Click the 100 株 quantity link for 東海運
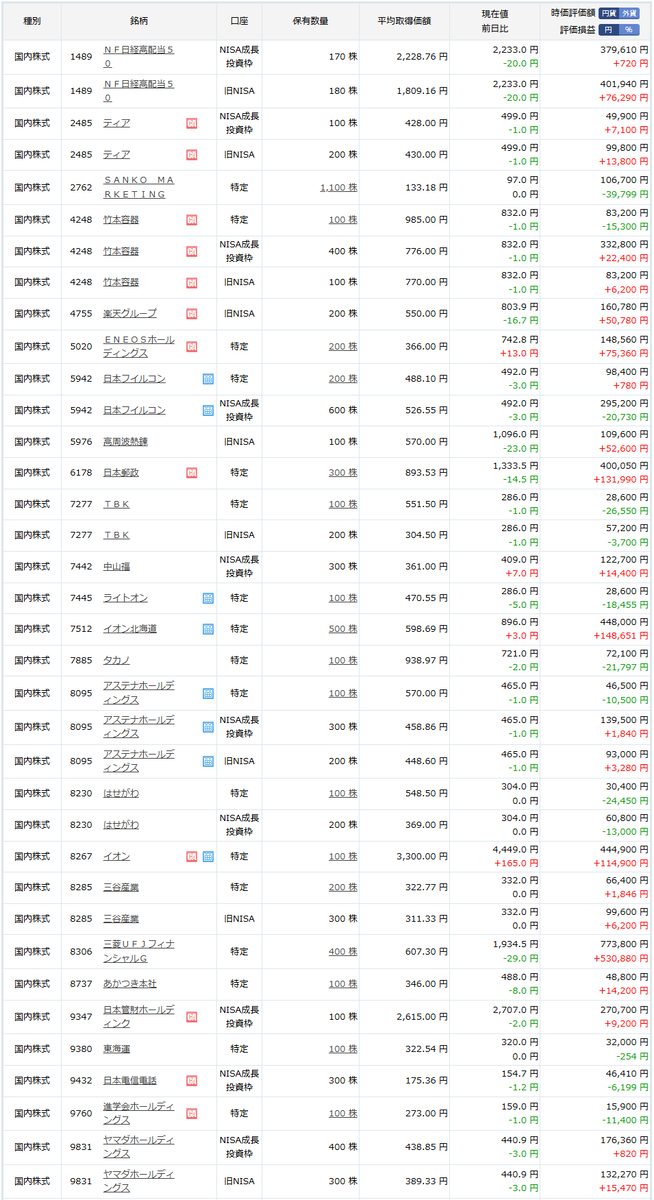Image resolution: width=654 pixels, height=1200 pixels. click(343, 1049)
